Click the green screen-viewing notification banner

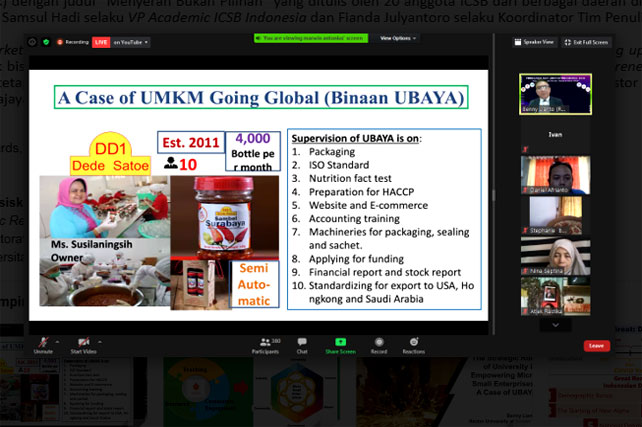point(311,38)
